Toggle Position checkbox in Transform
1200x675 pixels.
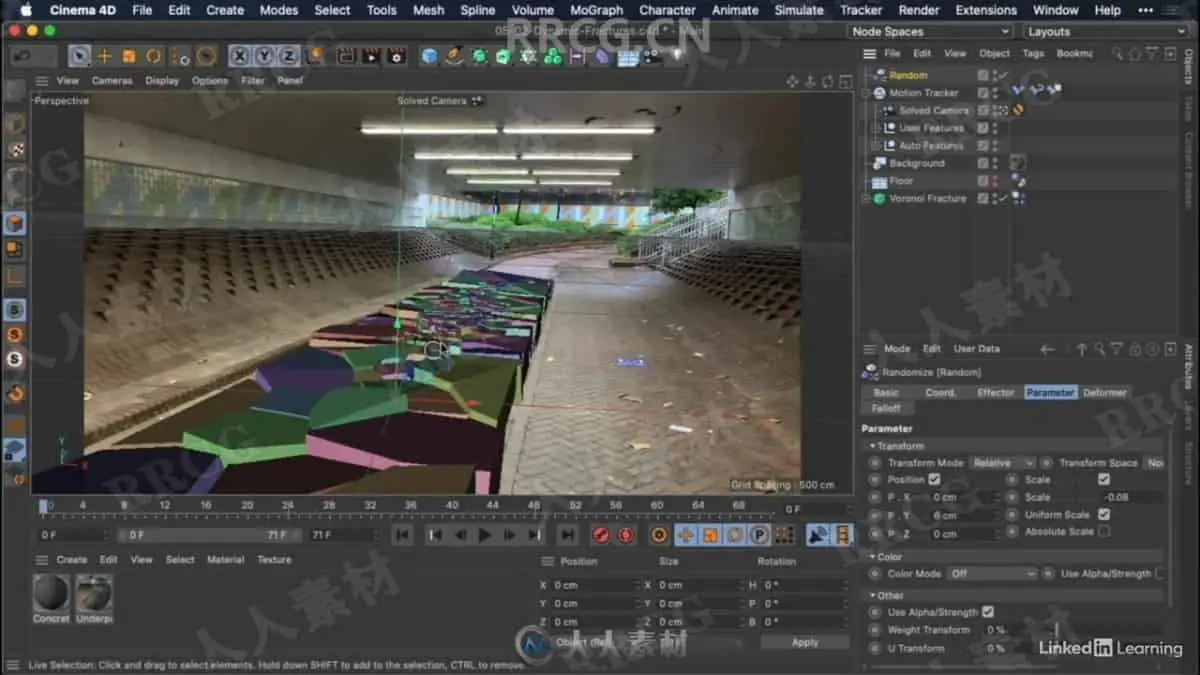934,480
